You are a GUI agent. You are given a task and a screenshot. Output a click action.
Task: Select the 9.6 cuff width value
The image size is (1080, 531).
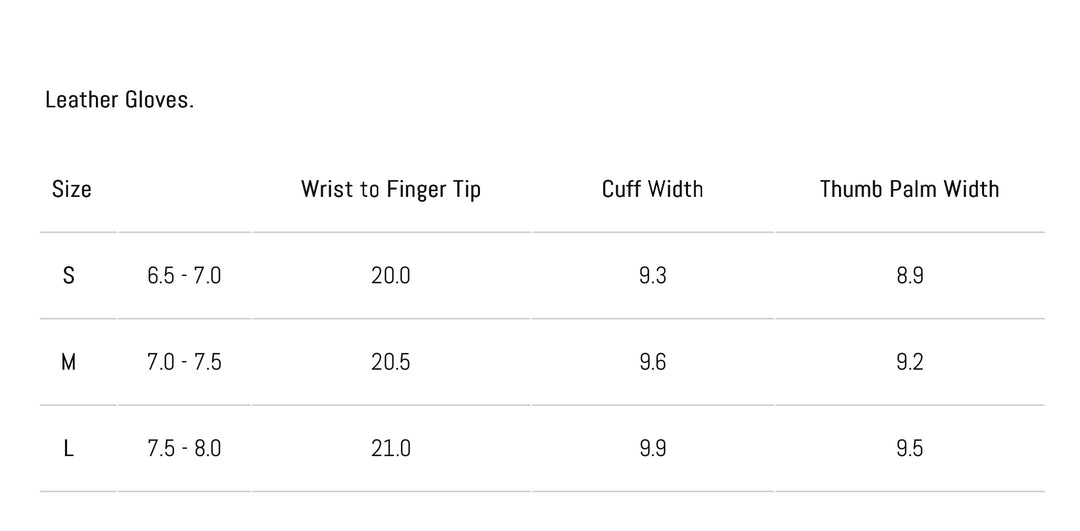point(652,362)
